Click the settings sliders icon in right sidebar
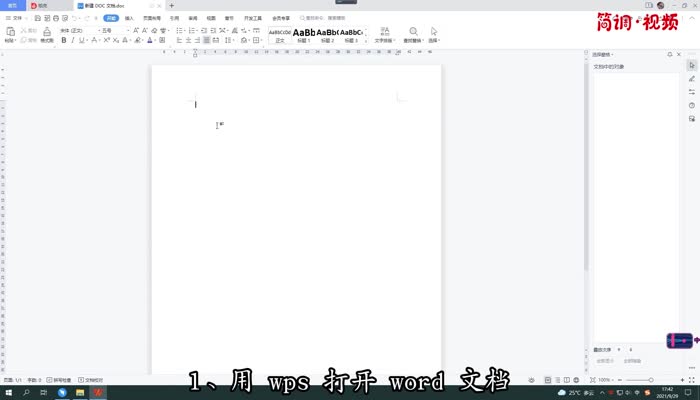 [x=692, y=92]
